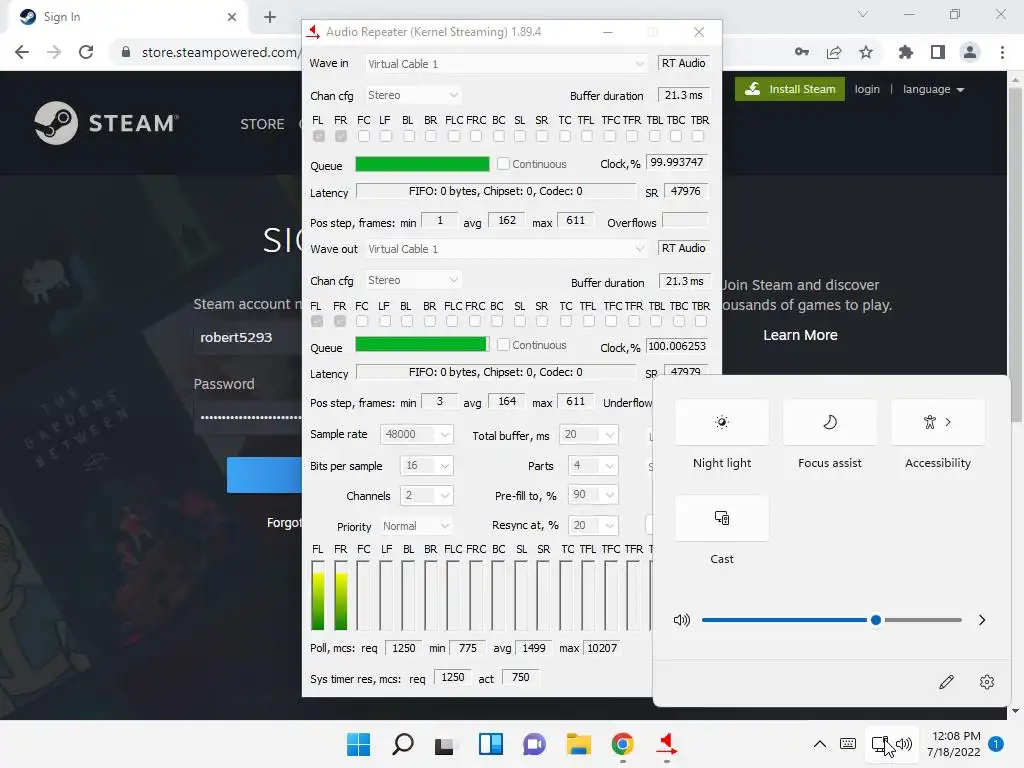This screenshot has height=768, width=1024.
Task: Go back in Chrome
Action: click(x=22, y=52)
